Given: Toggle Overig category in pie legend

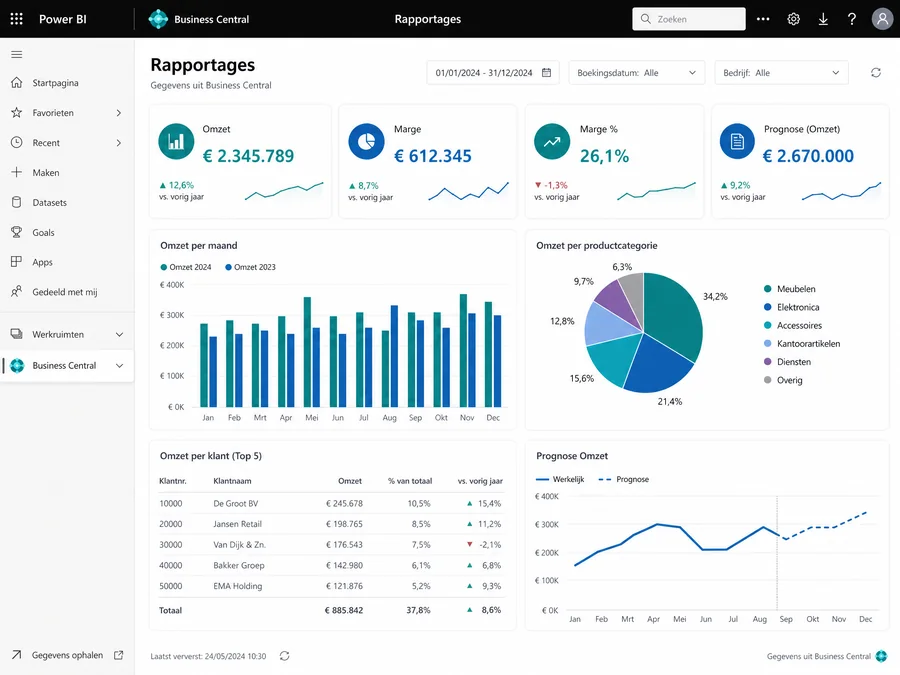Looking at the screenshot, I should (783, 380).
